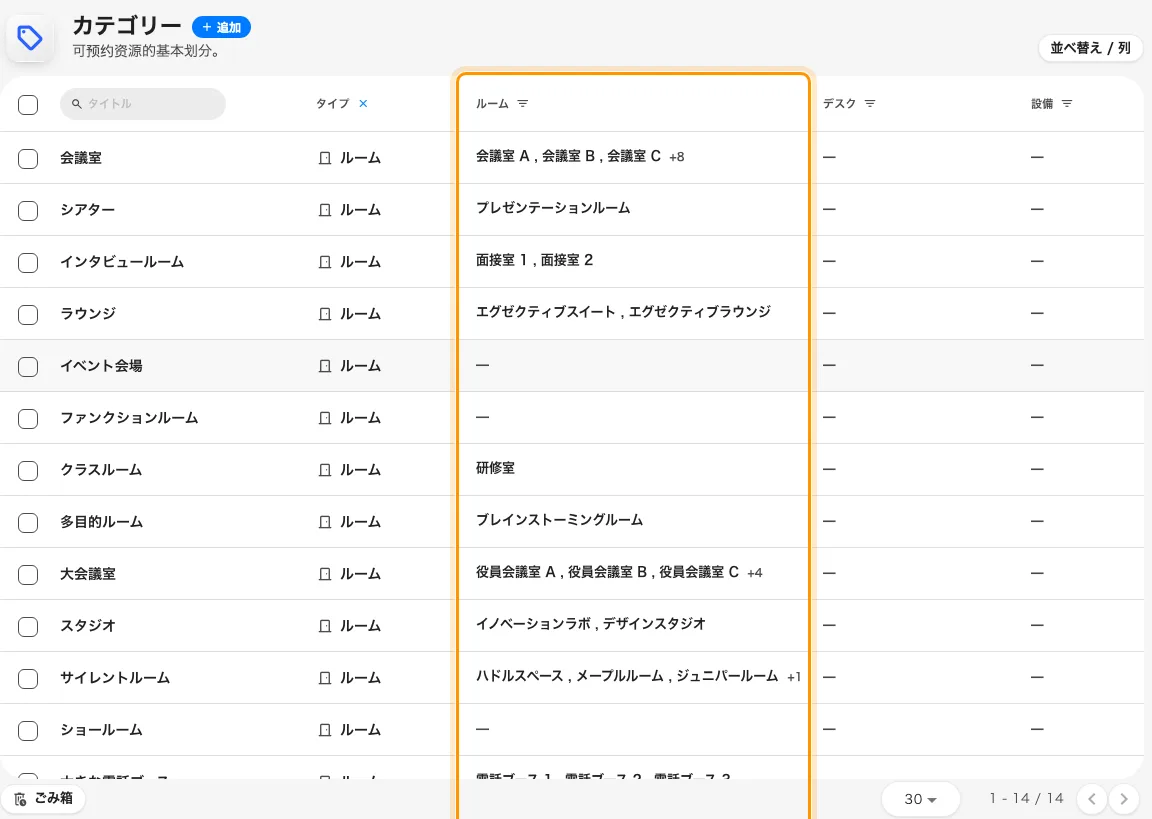Open the 大会議室 category title
Screen dimensions: 1152x819
point(87,574)
